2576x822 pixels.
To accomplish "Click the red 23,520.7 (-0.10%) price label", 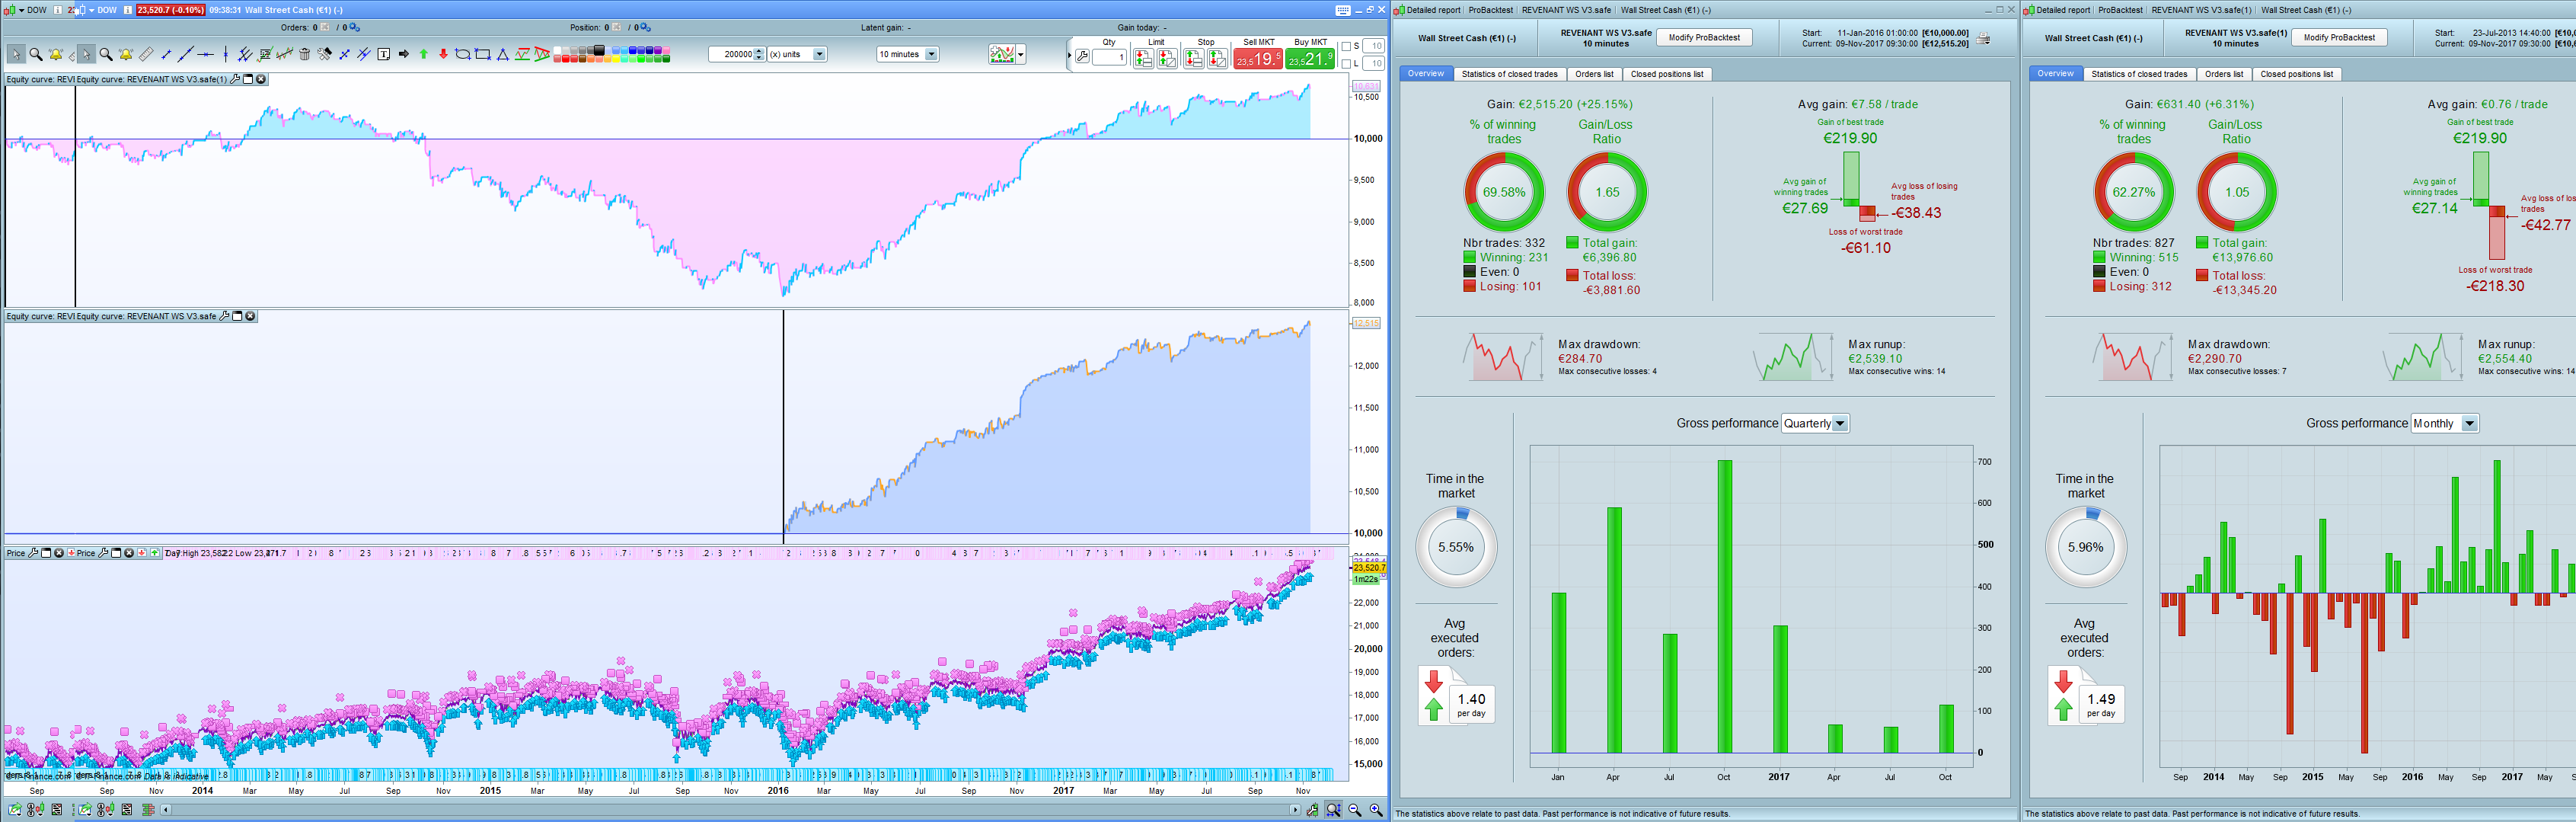I will click(x=170, y=10).
